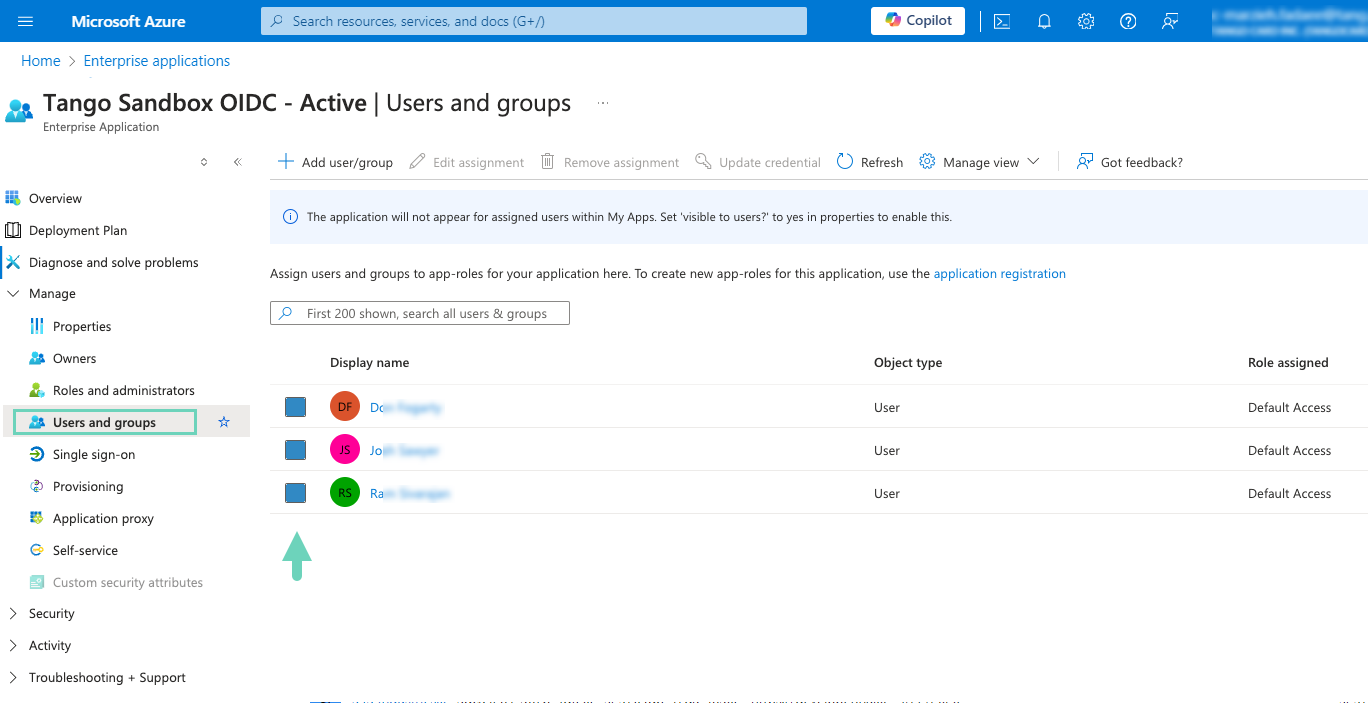
Task: Click "Default Access" in the DF row
Action: [1290, 408]
